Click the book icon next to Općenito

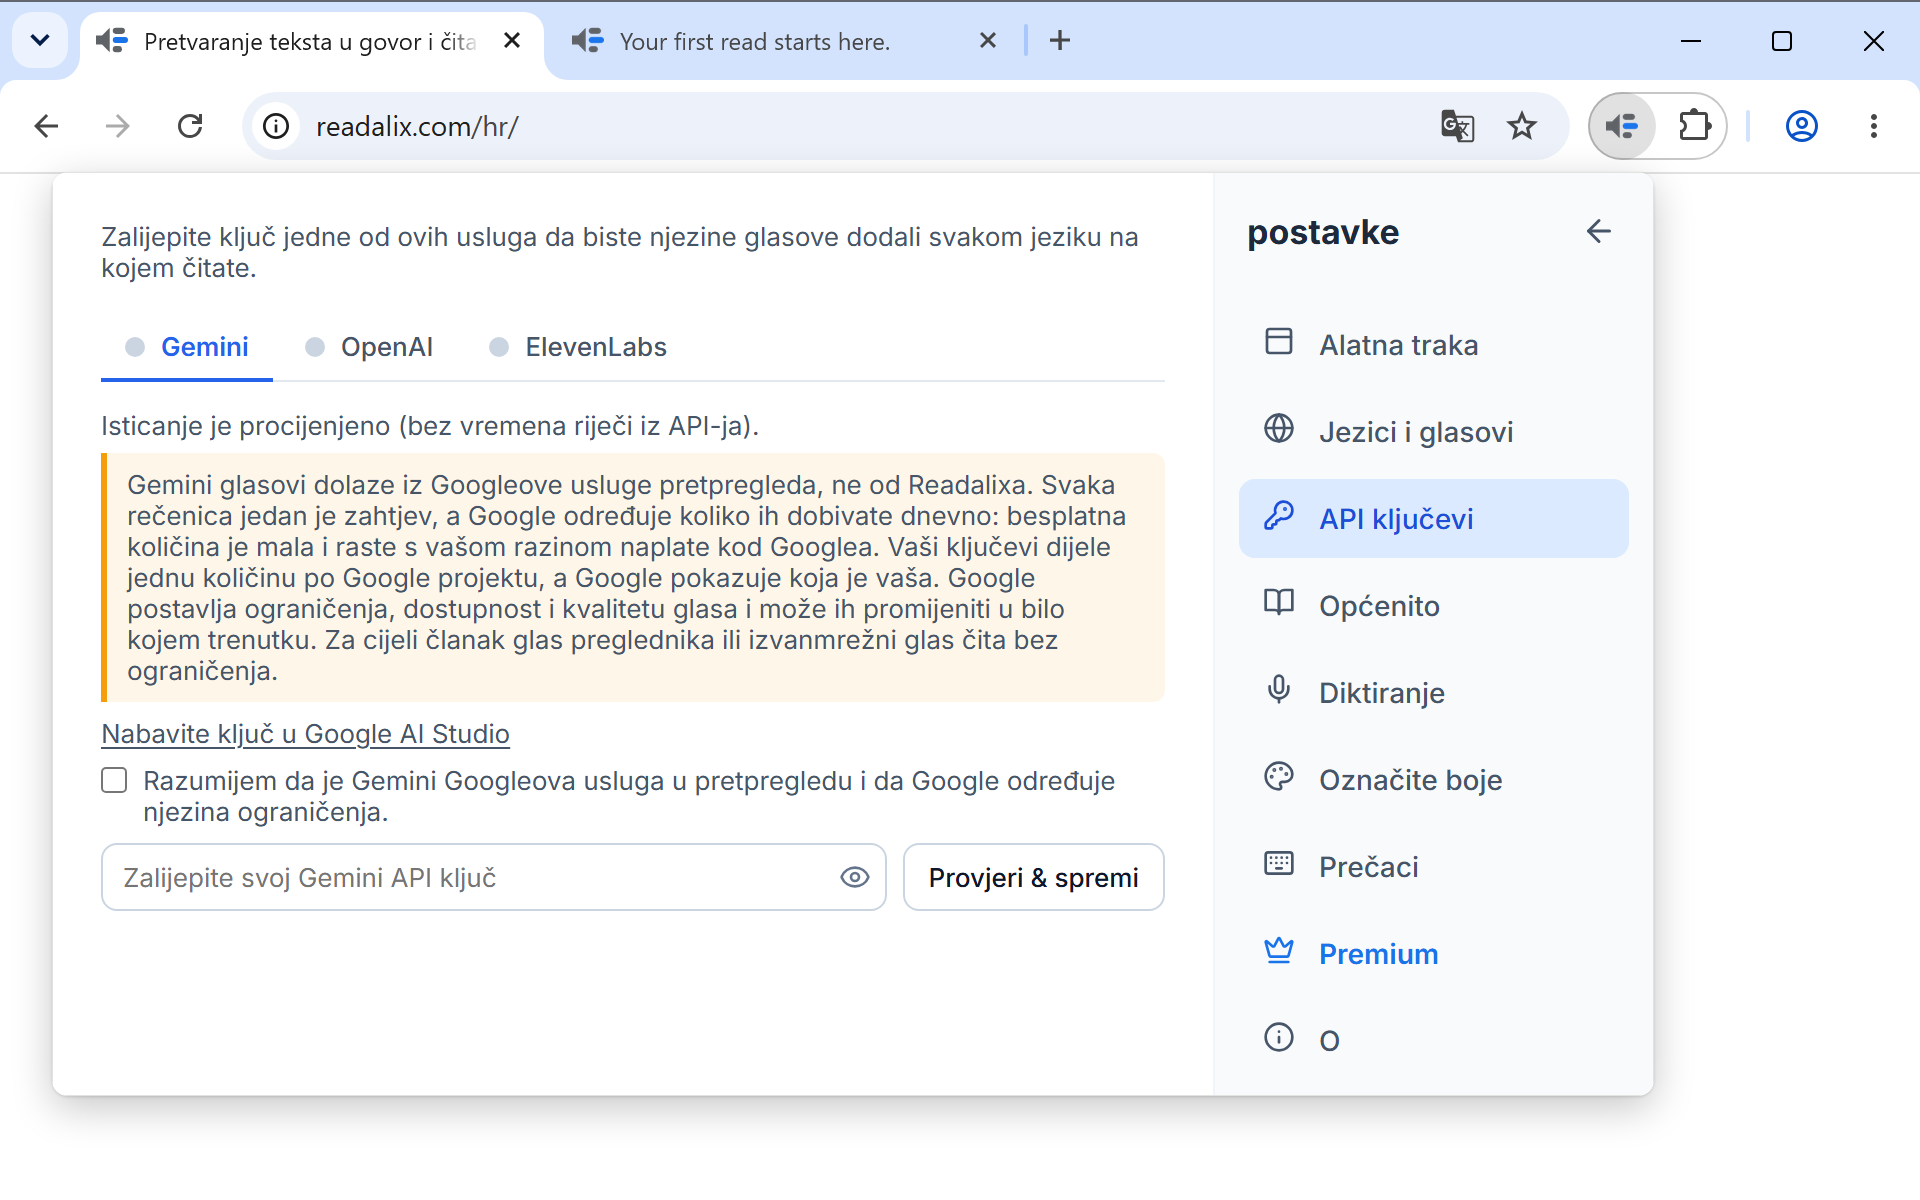pyautogui.click(x=1278, y=603)
